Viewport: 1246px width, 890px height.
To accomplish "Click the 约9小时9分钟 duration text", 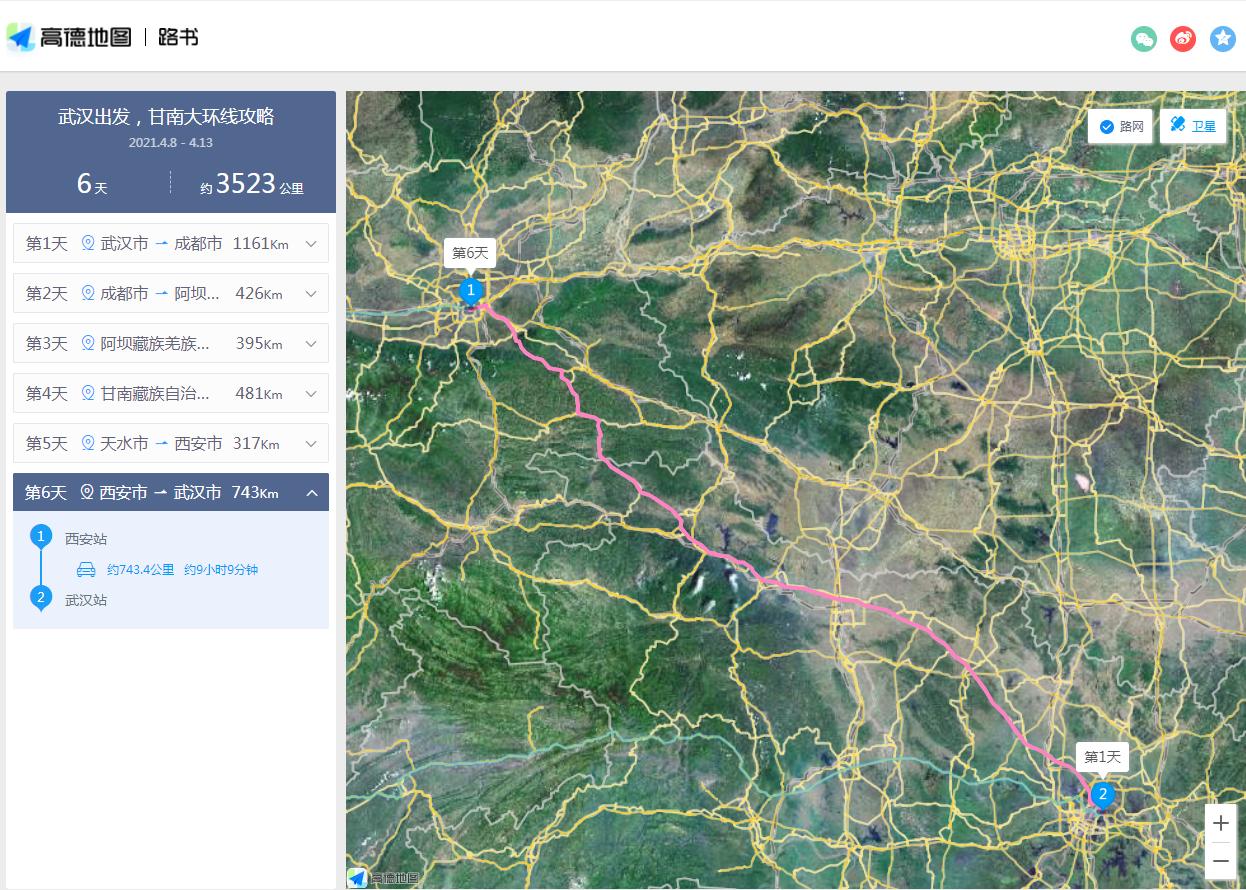I will (x=221, y=569).
